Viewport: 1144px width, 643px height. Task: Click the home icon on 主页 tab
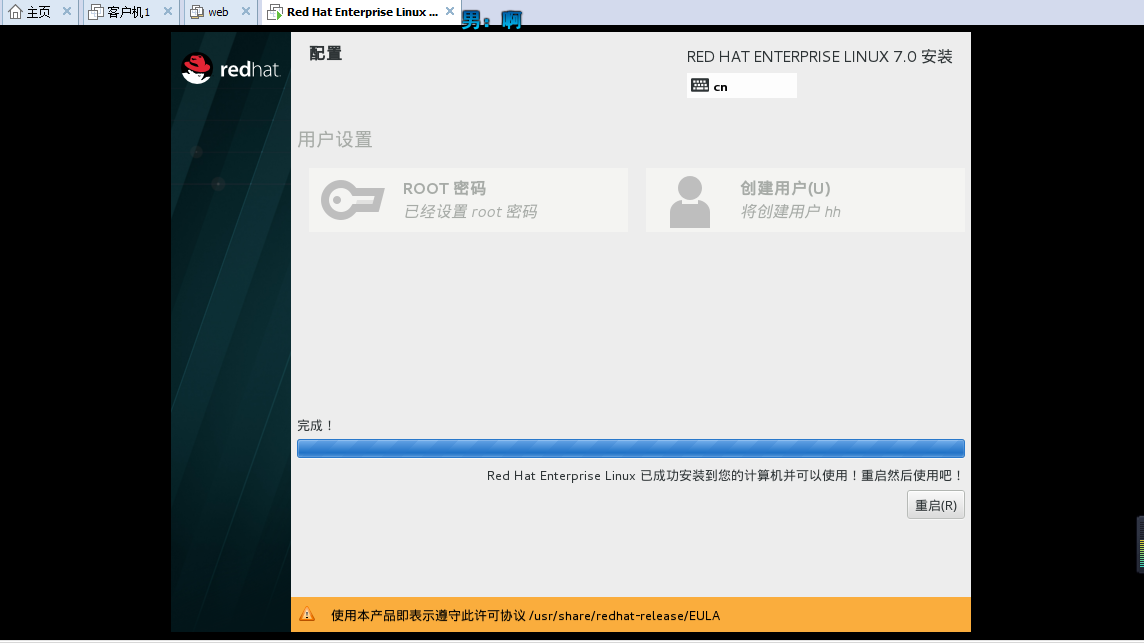[x=15, y=12]
